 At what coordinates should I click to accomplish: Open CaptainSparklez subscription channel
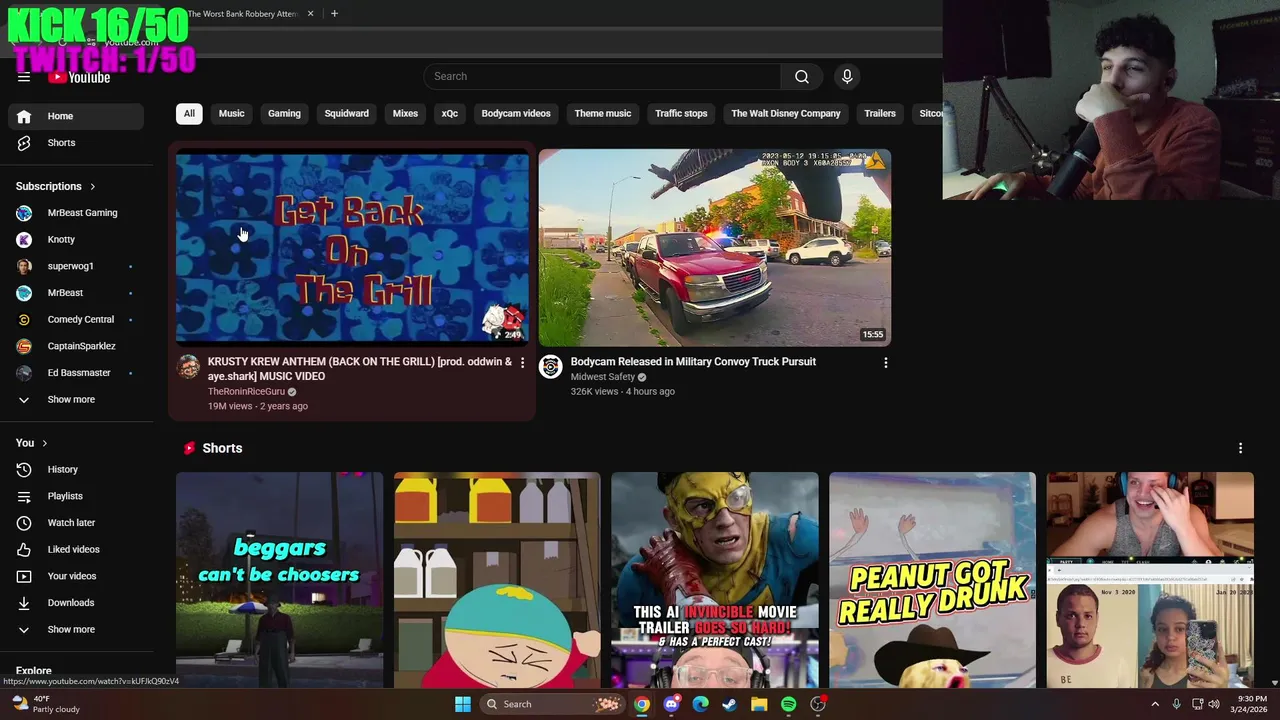(x=76, y=346)
